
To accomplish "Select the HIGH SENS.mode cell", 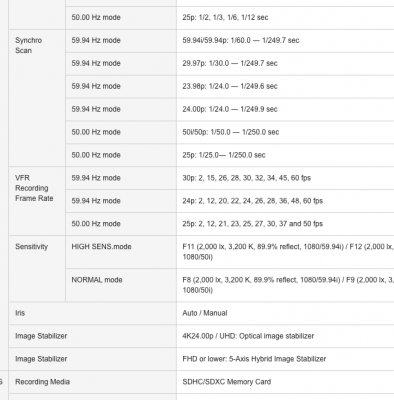I will click(x=121, y=252).
